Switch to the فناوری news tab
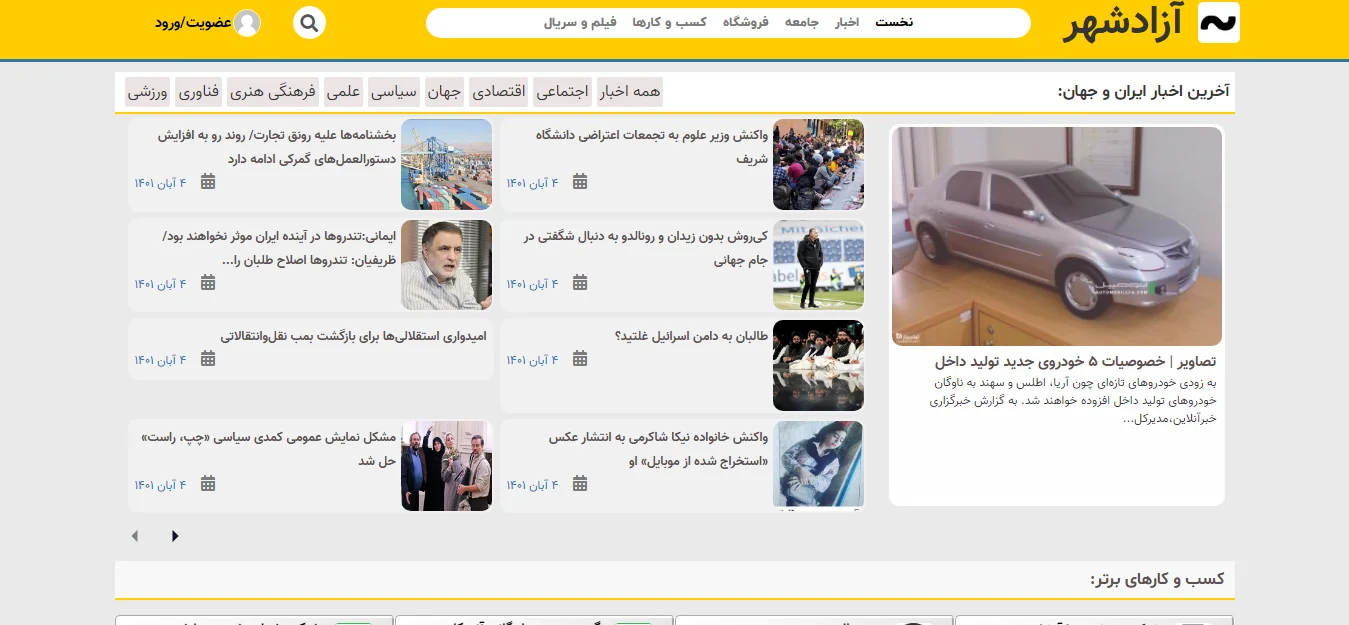Screen dimensions: 1349x625 pos(199,92)
